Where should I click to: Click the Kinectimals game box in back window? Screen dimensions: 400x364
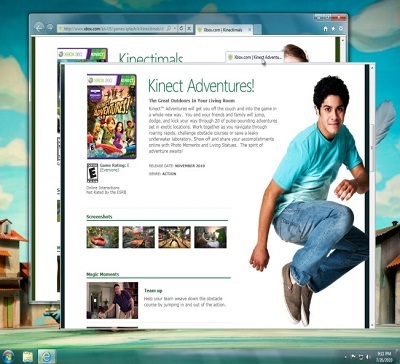point(82,55)
